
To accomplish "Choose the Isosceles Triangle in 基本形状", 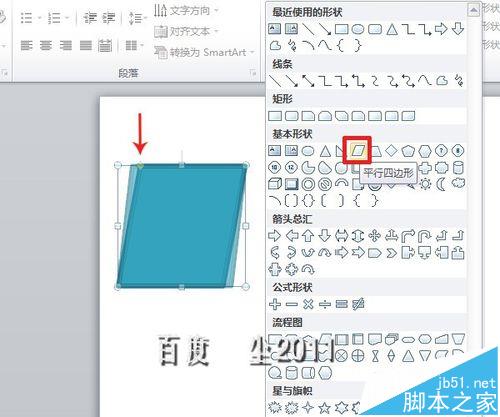I will point(325,151).
